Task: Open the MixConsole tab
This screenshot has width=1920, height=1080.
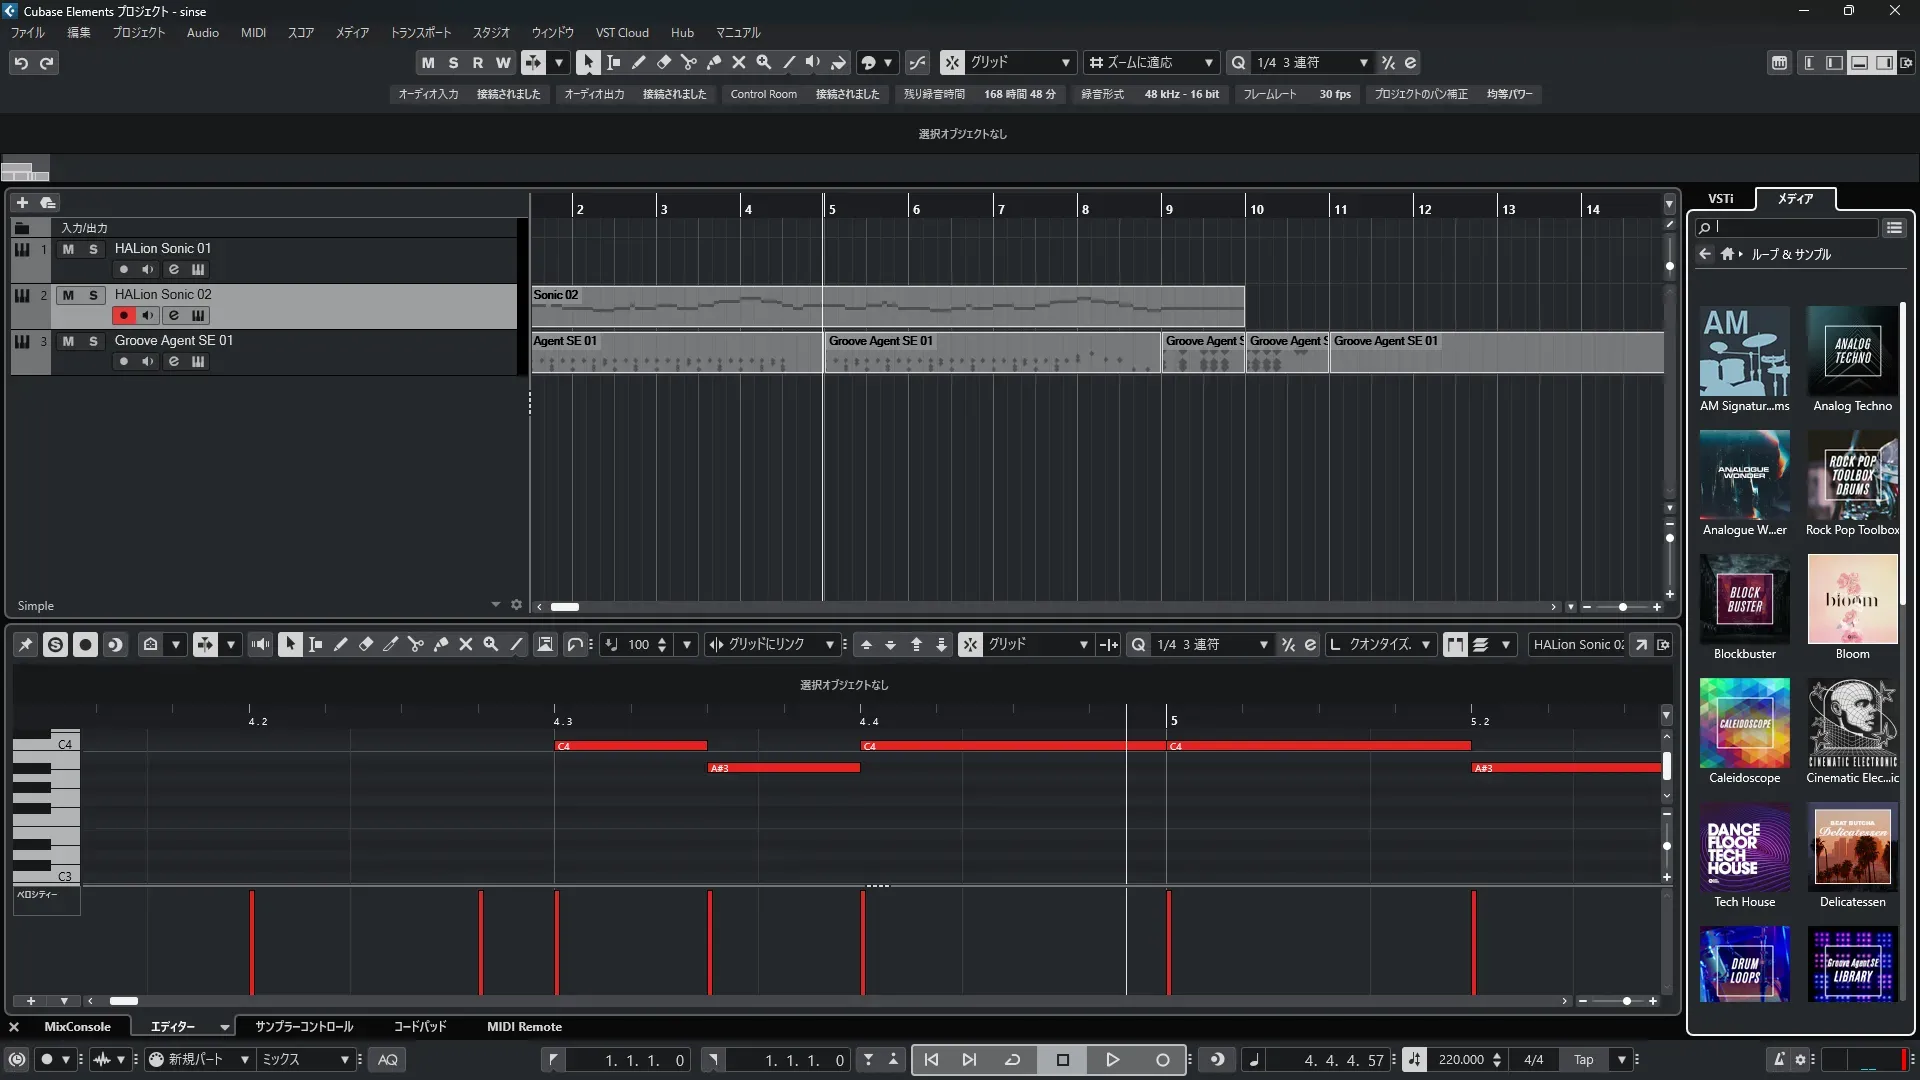Action: pyautogui.click(x=77, y=1027)
